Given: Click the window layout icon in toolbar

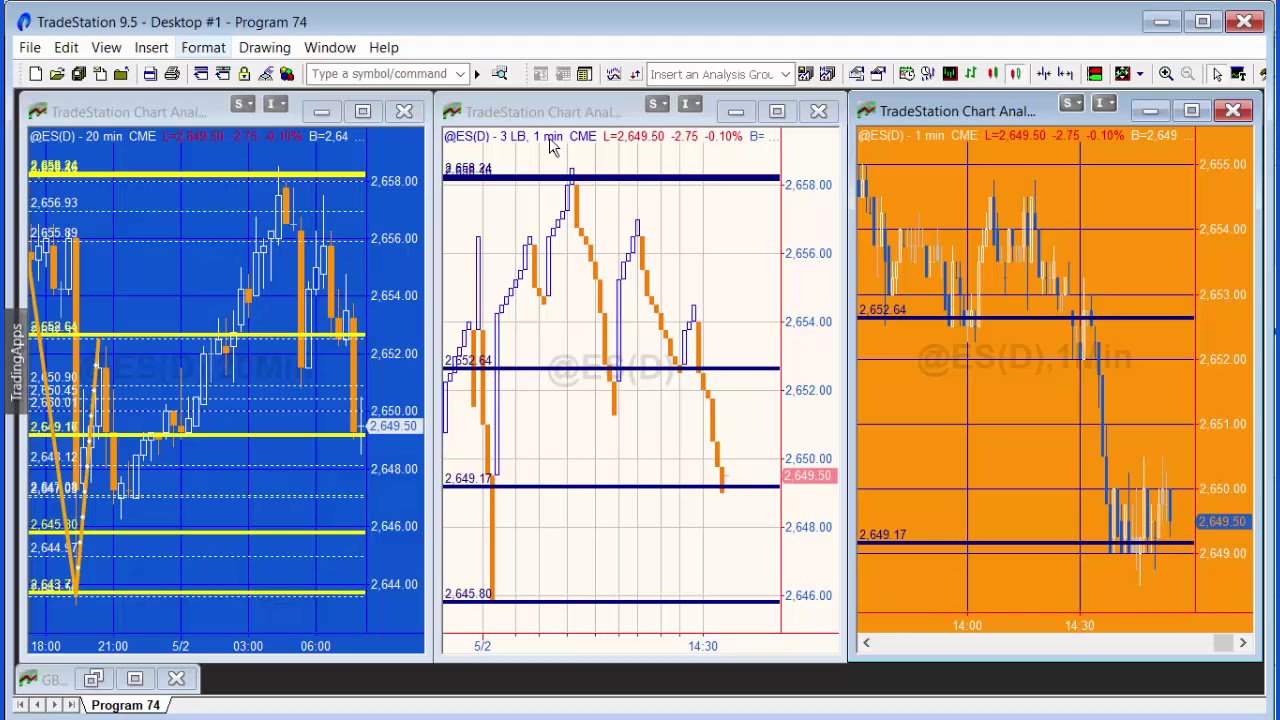Looking at the screenshot, I should point(201,74).
